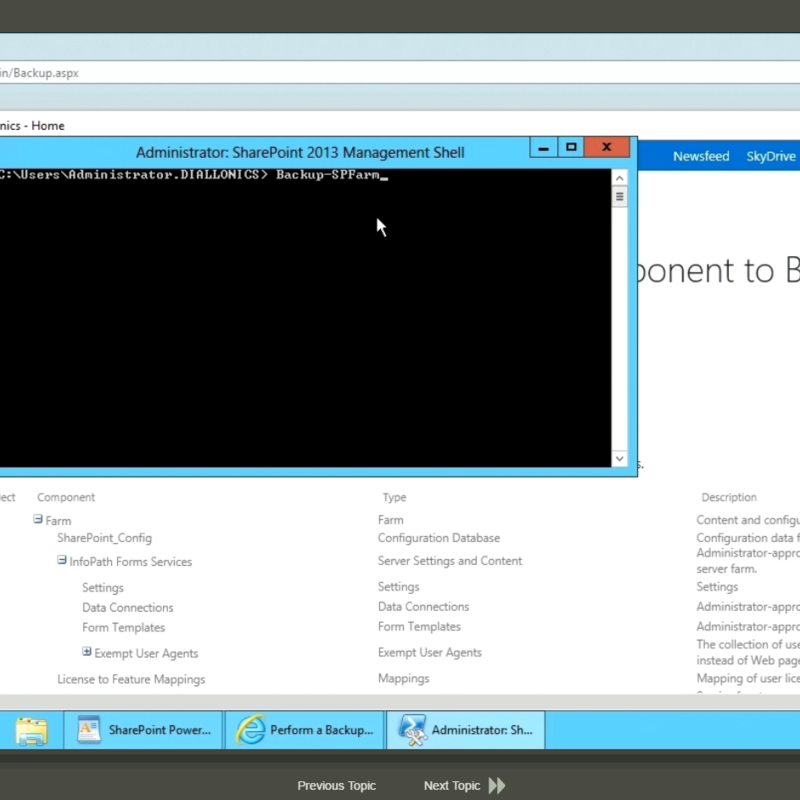The image size is (800, 800).
Task: Select Data Connections component
Action: point(128,608)
